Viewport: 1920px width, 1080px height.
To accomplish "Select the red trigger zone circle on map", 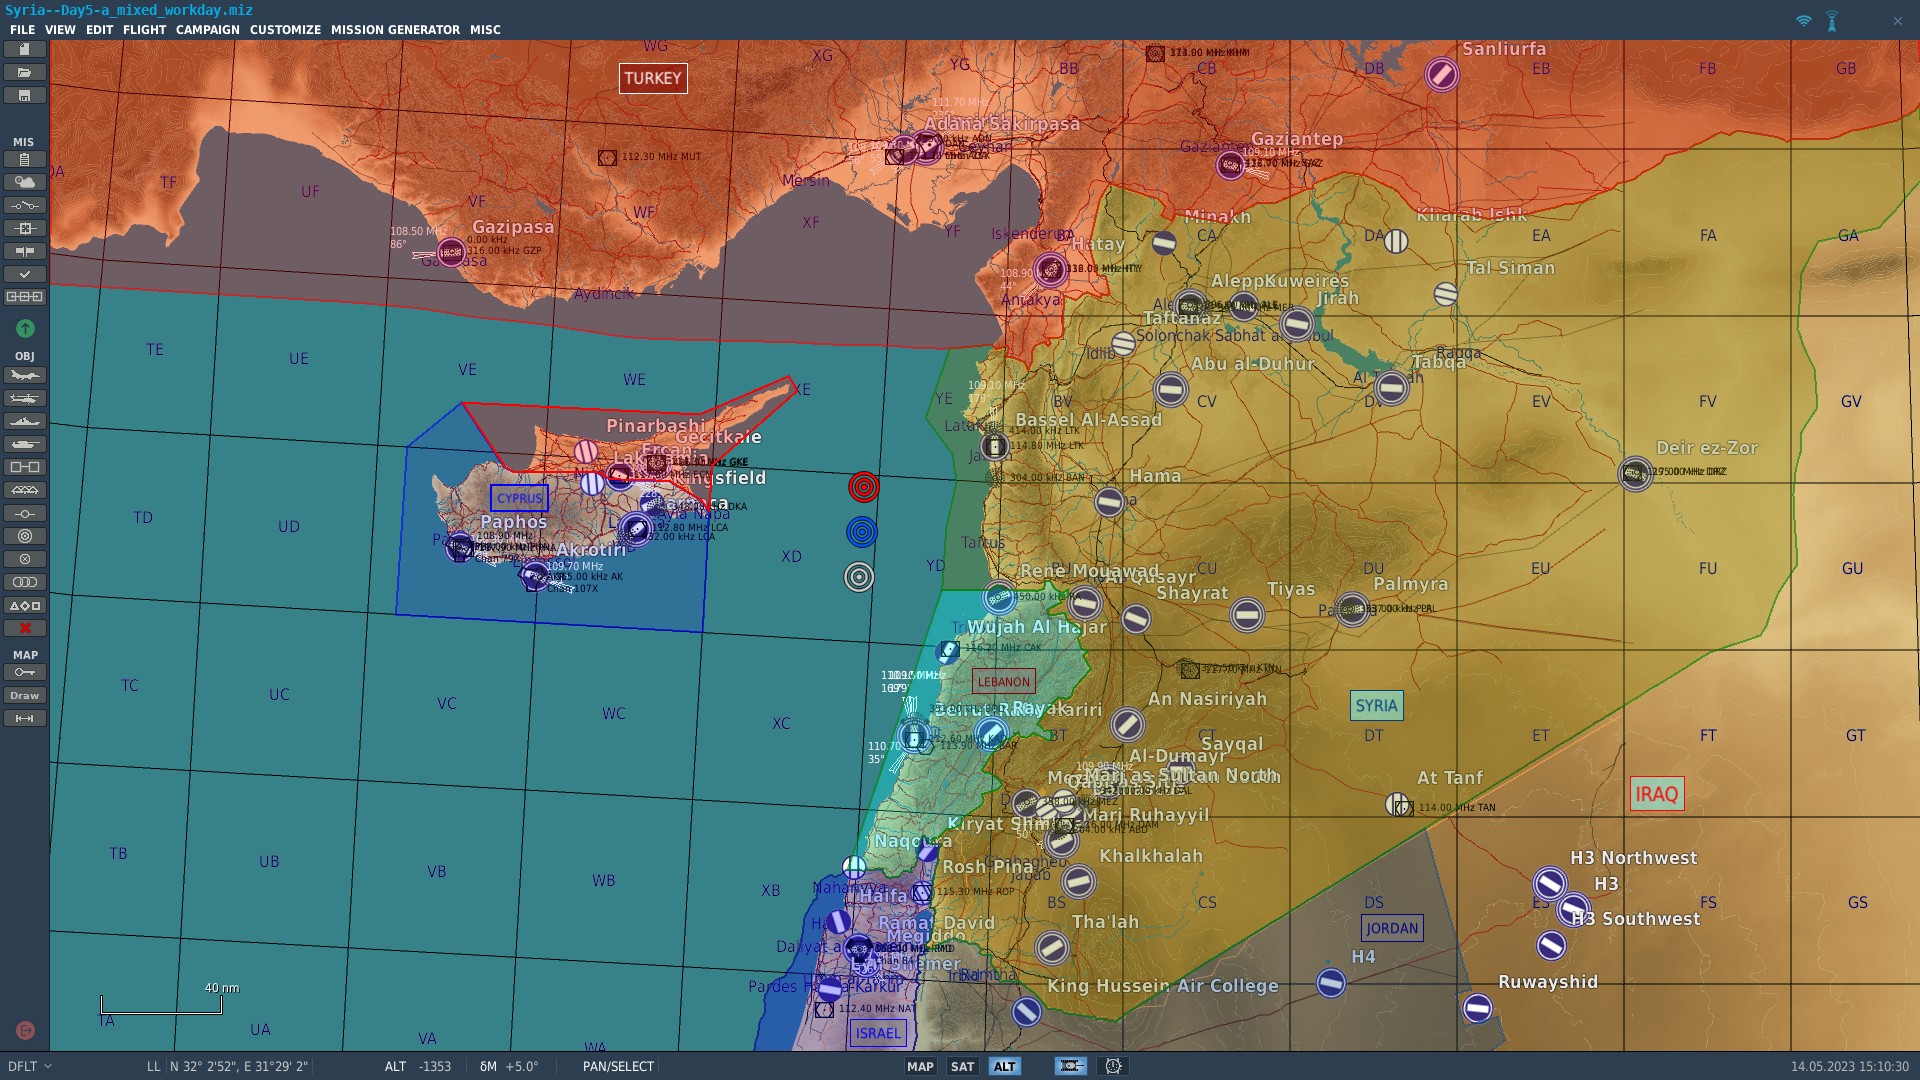I will click(x=864, y=487).
